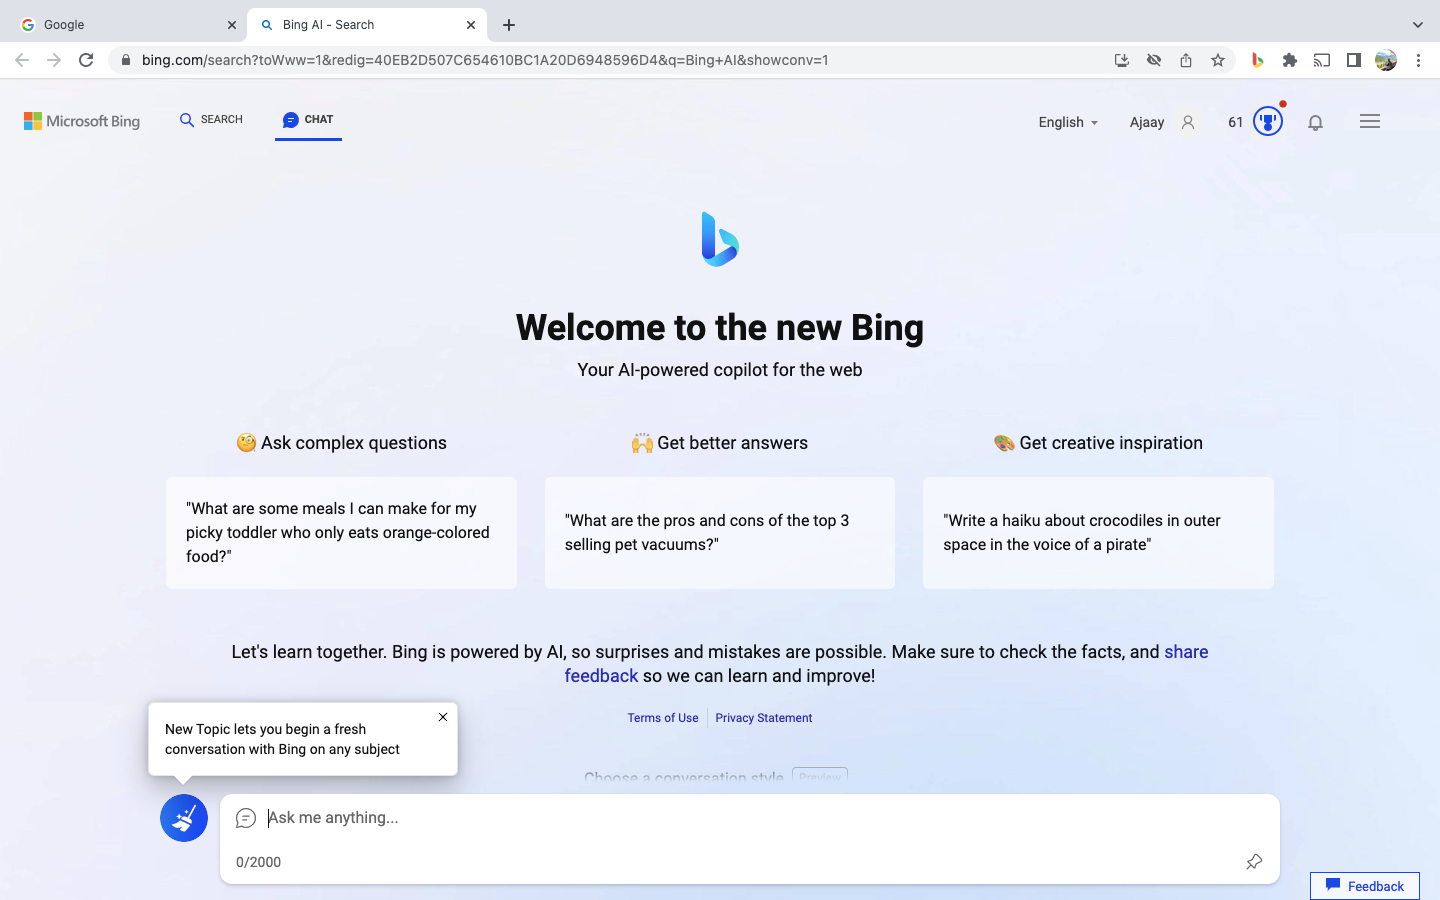This screenshot has width=1440, height=900.
Task: Open the hamburger settings menu
Action: [1370, 121]
